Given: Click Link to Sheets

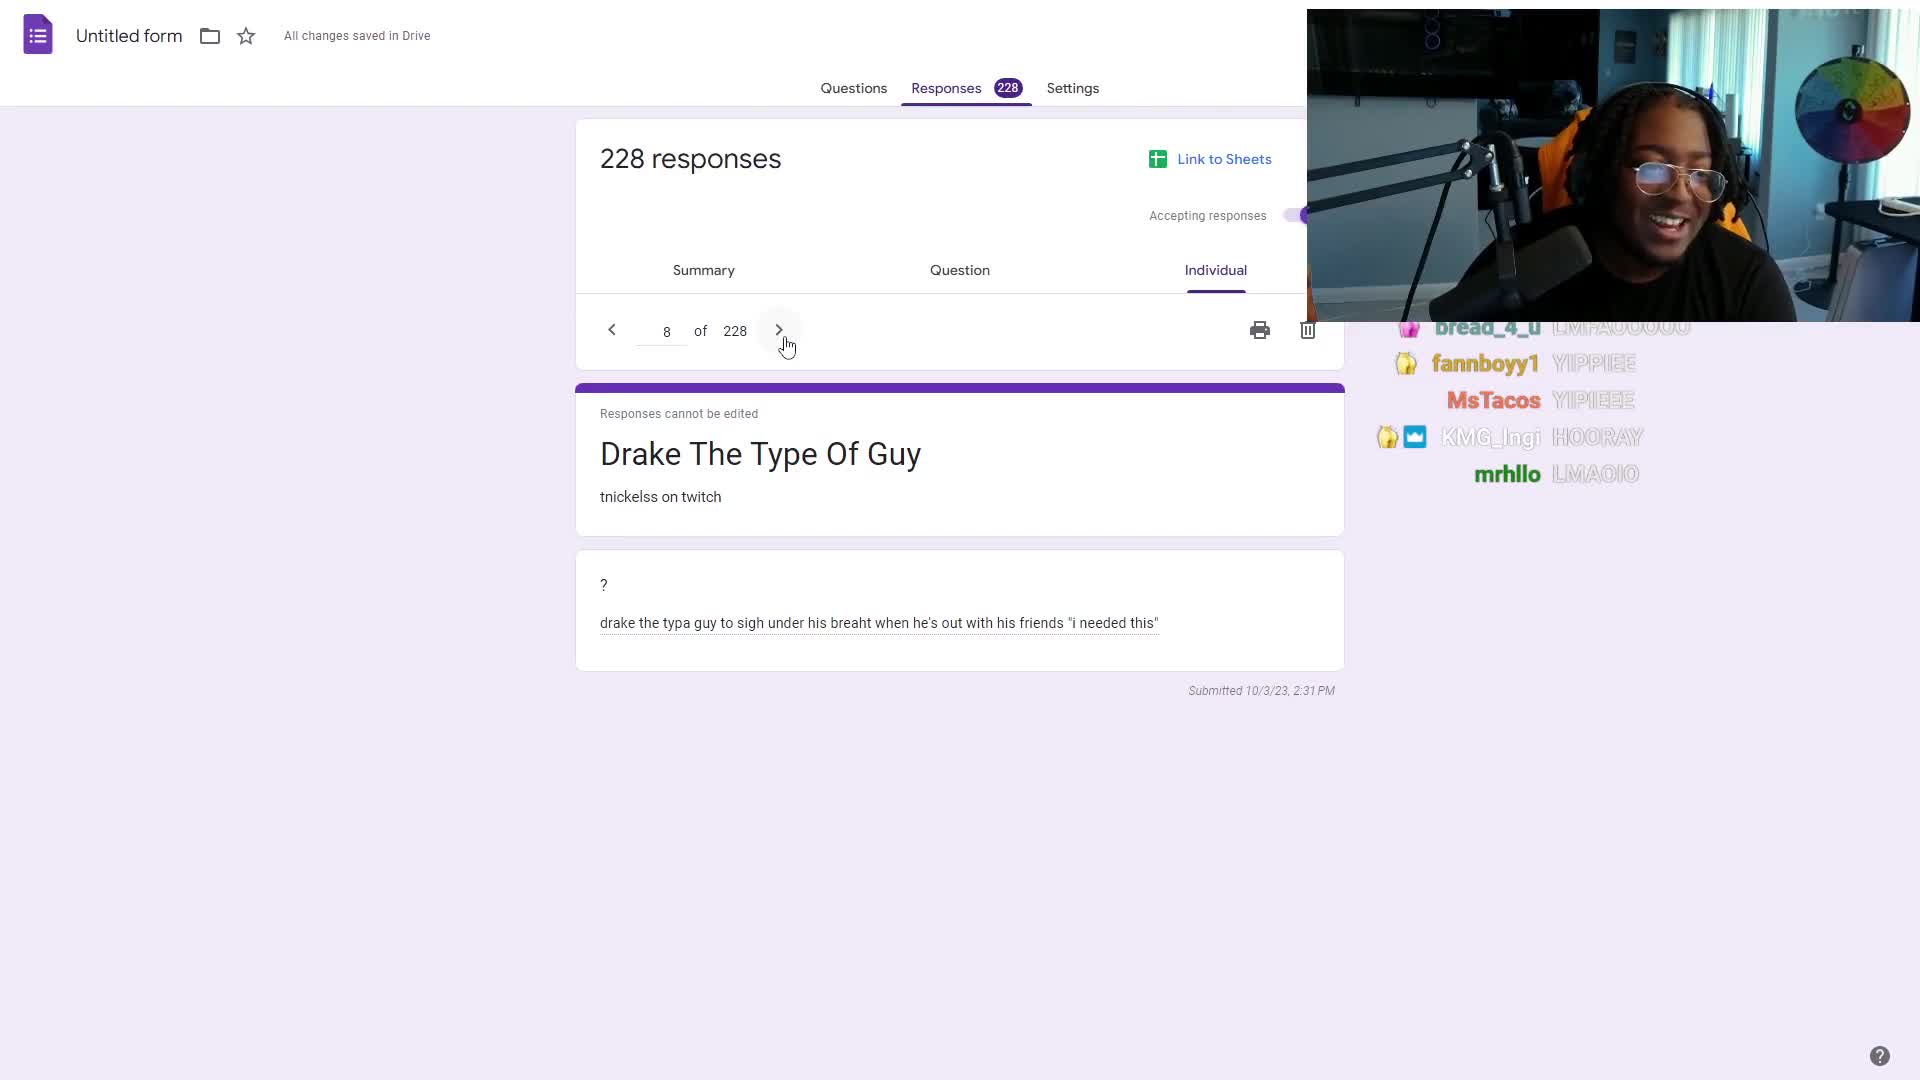Looking at the screenshot, I should (1224, 159).
